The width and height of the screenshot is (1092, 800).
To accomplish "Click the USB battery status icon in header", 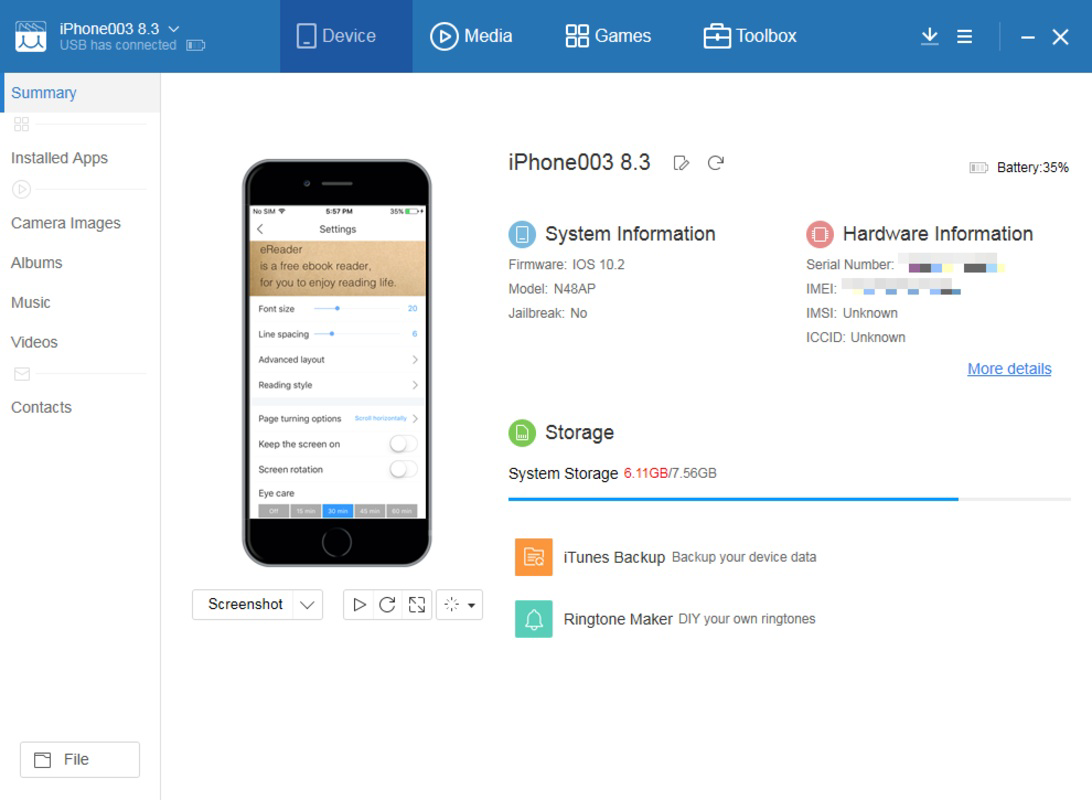I will click(x=196, y=45).
